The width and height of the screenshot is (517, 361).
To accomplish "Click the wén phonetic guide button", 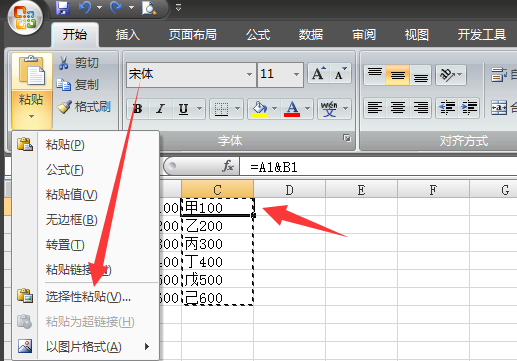I will point(329,108).
